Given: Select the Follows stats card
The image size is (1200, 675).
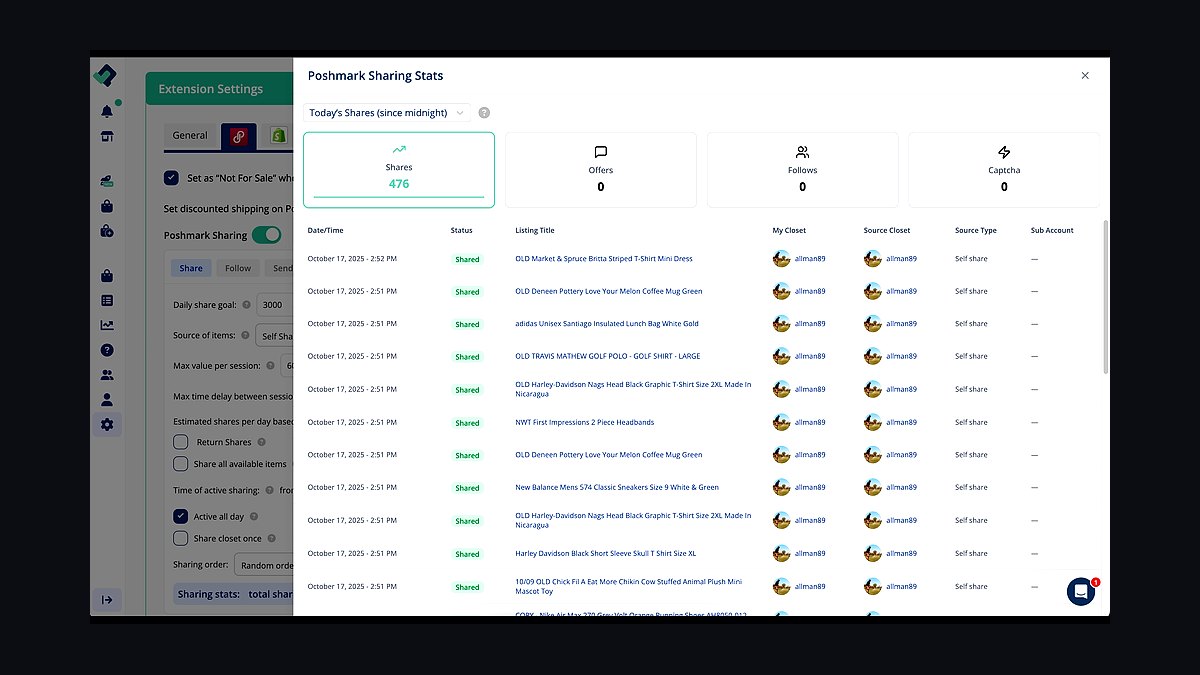Looking at the screenshot, I should (802, 170).
